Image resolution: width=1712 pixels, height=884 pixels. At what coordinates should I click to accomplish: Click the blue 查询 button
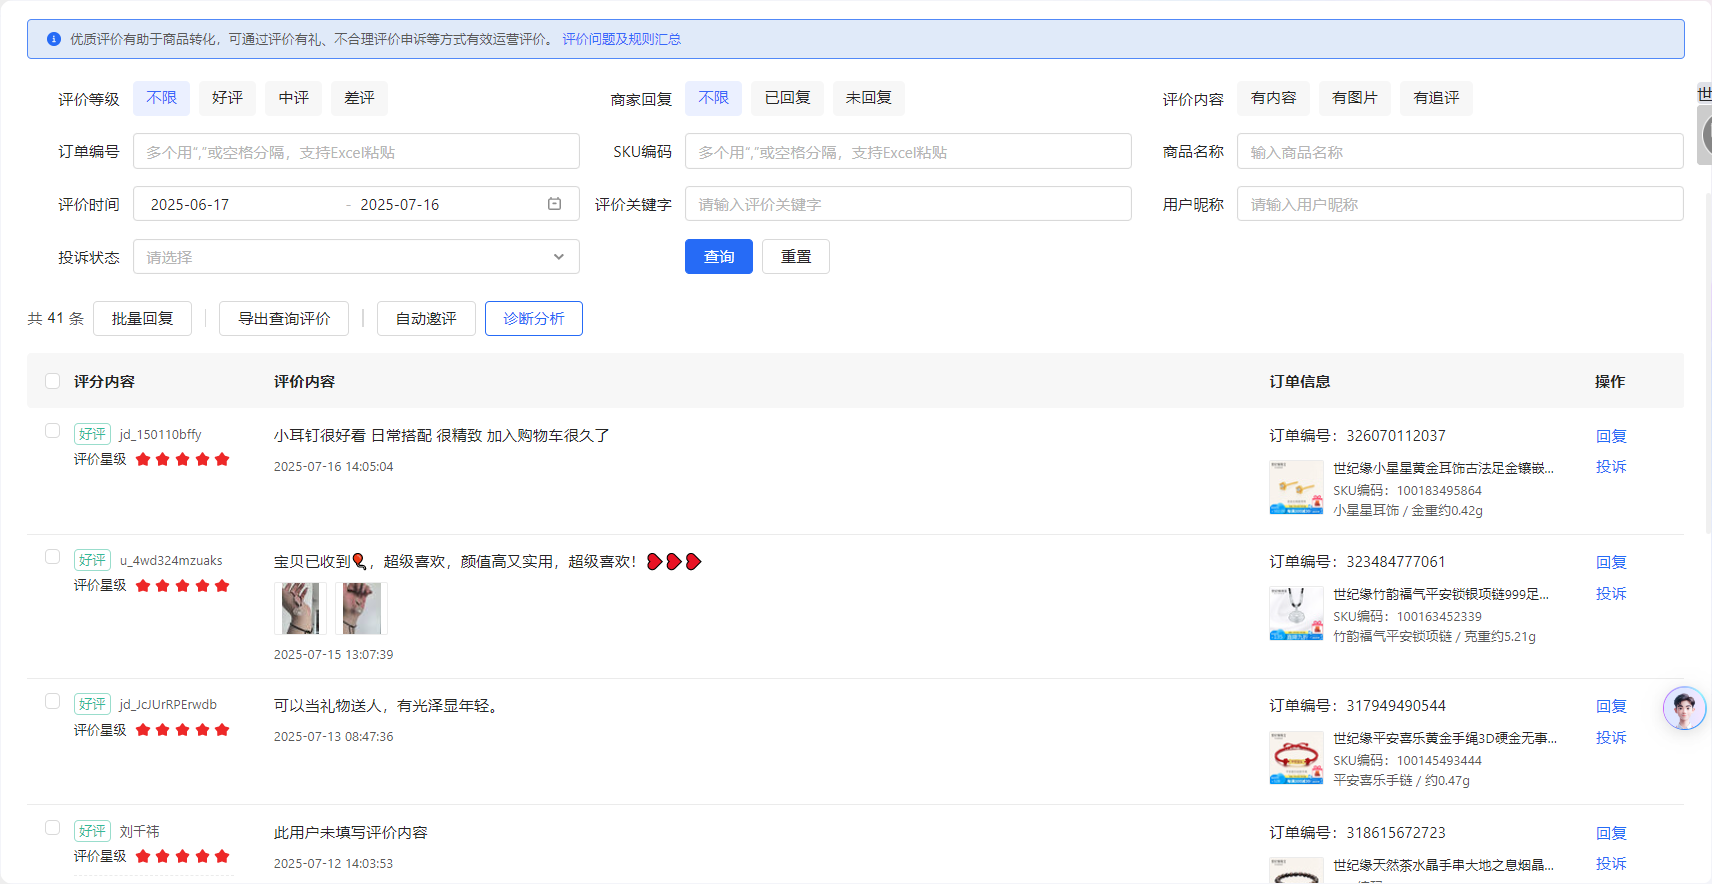point(718,257)
